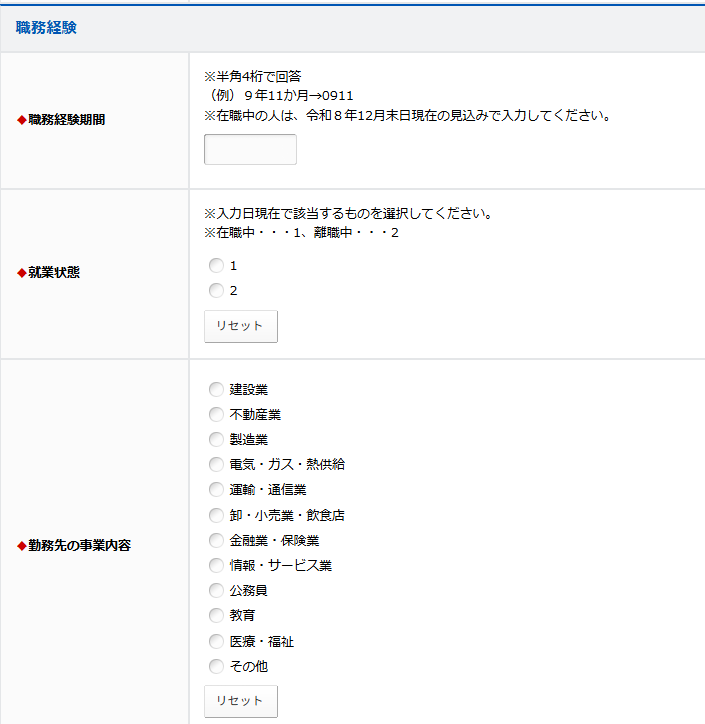
Task: Choose the 建設業 radio button
Action: 216,389
